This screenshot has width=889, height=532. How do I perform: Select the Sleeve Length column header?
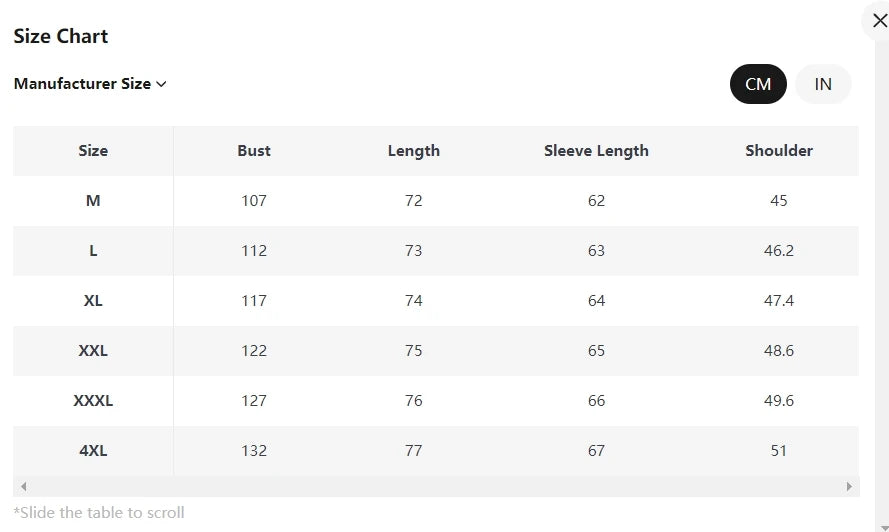coord(596,150)
